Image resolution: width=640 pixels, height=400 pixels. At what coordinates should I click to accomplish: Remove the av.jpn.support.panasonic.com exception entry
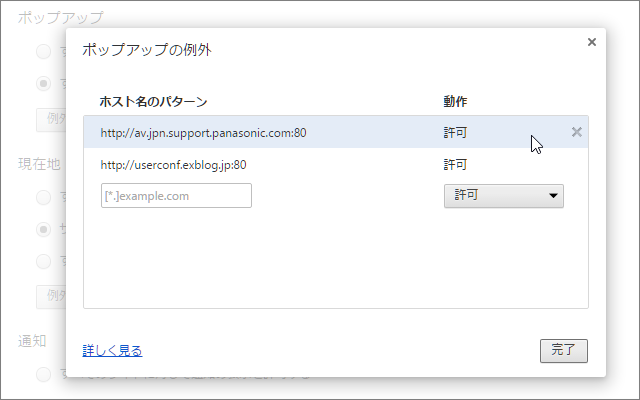click(576, 132)
